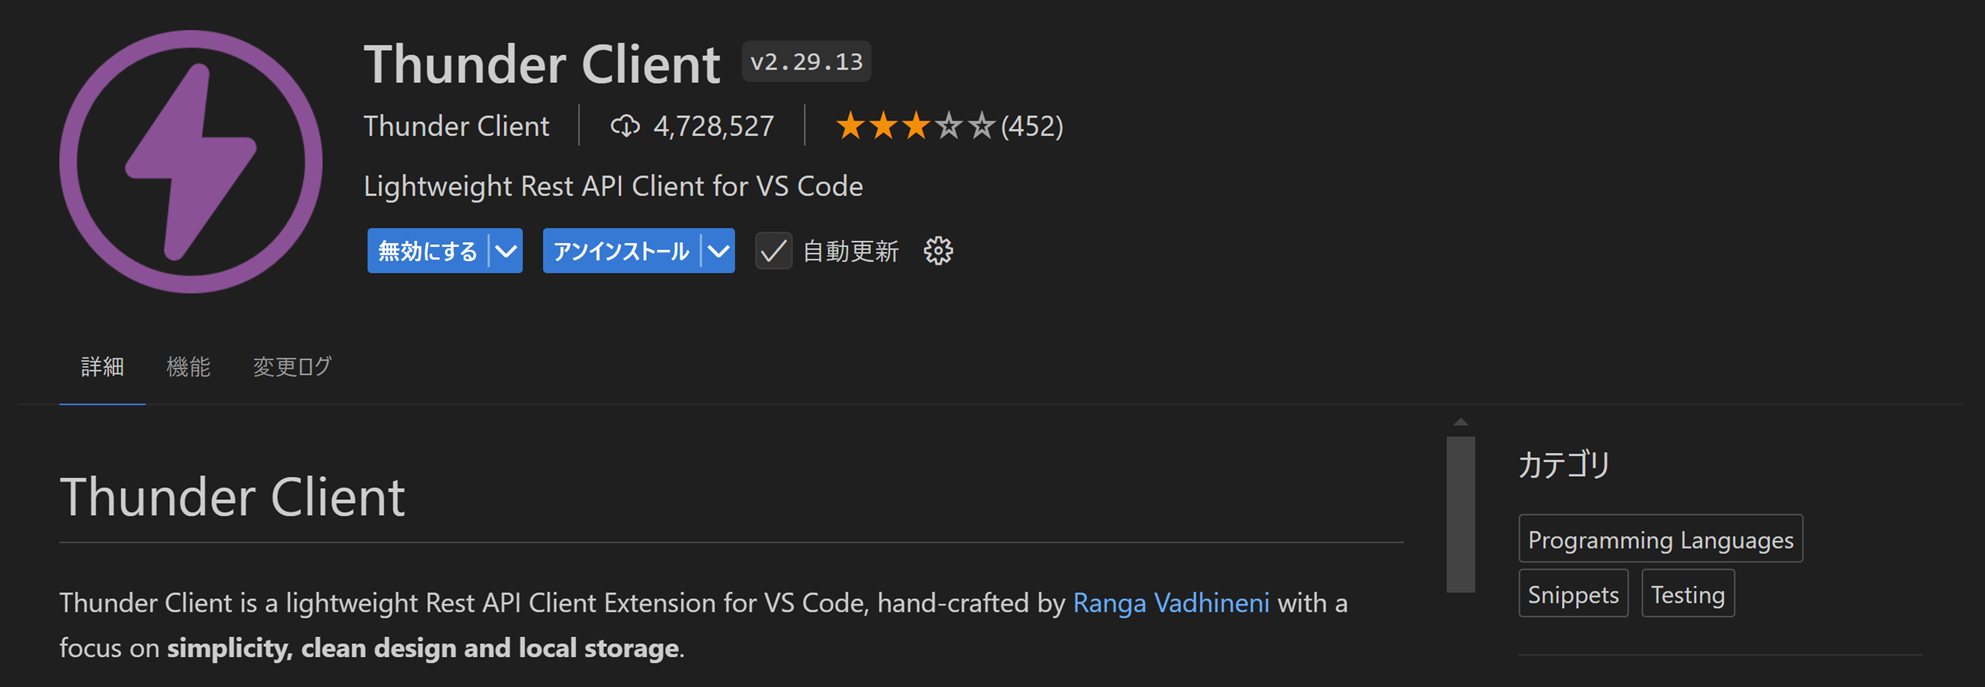1985x687 pixels.
Task: Open the extension settings gear
Action: click(x=938, y=251)
